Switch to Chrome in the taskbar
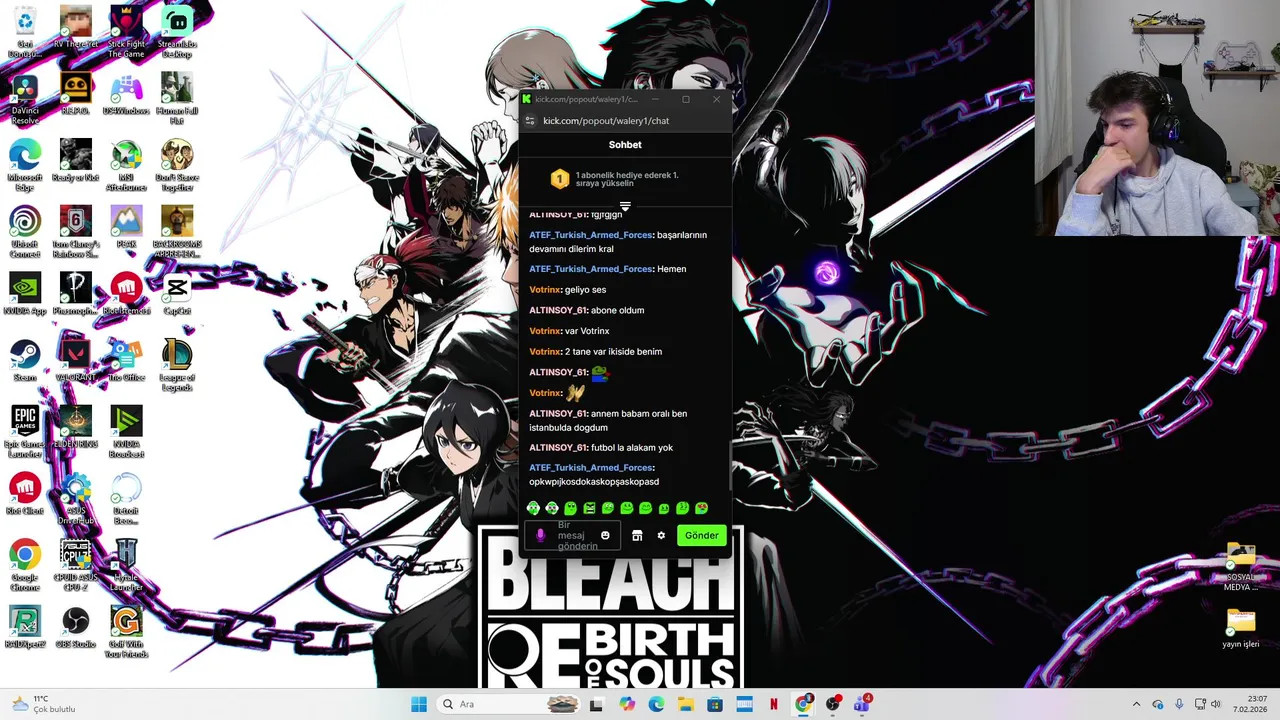 pos(803,704)
